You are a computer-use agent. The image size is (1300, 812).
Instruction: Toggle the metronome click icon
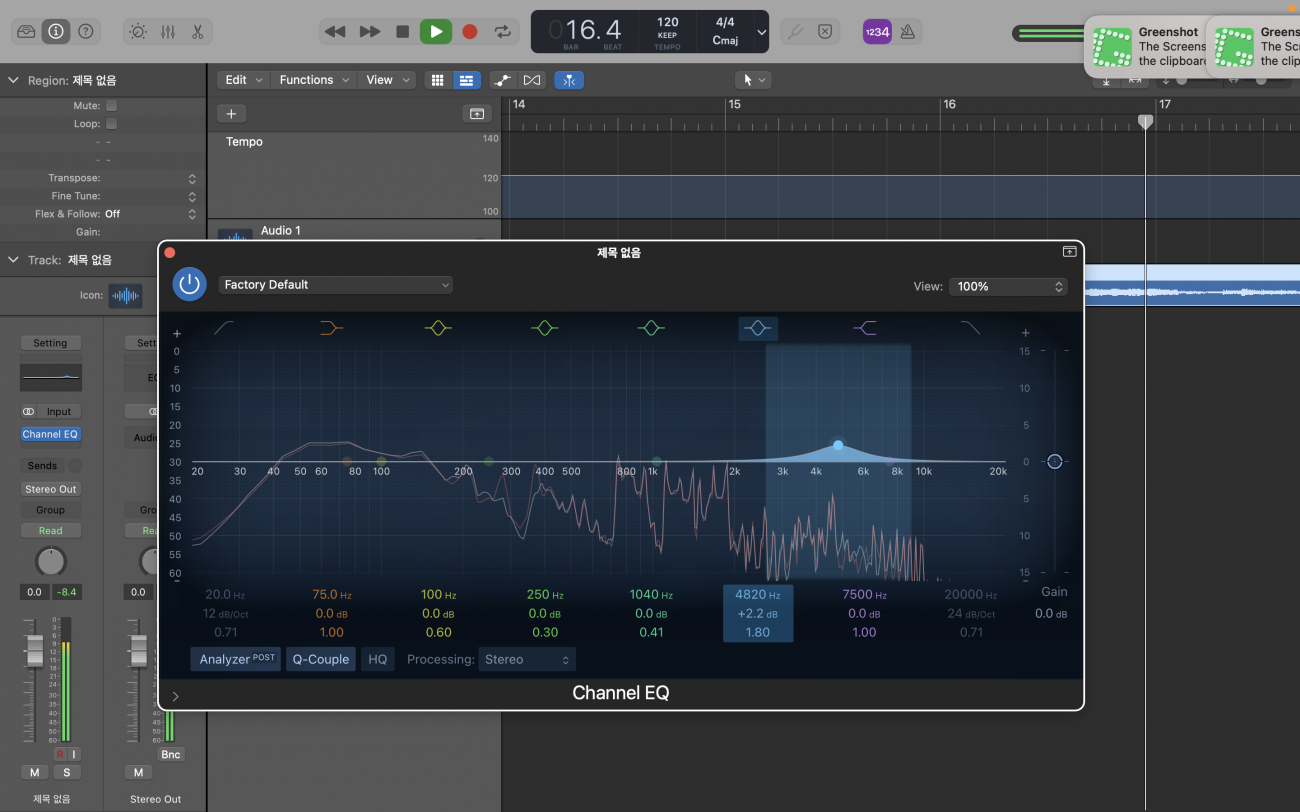tap(907, 32)
